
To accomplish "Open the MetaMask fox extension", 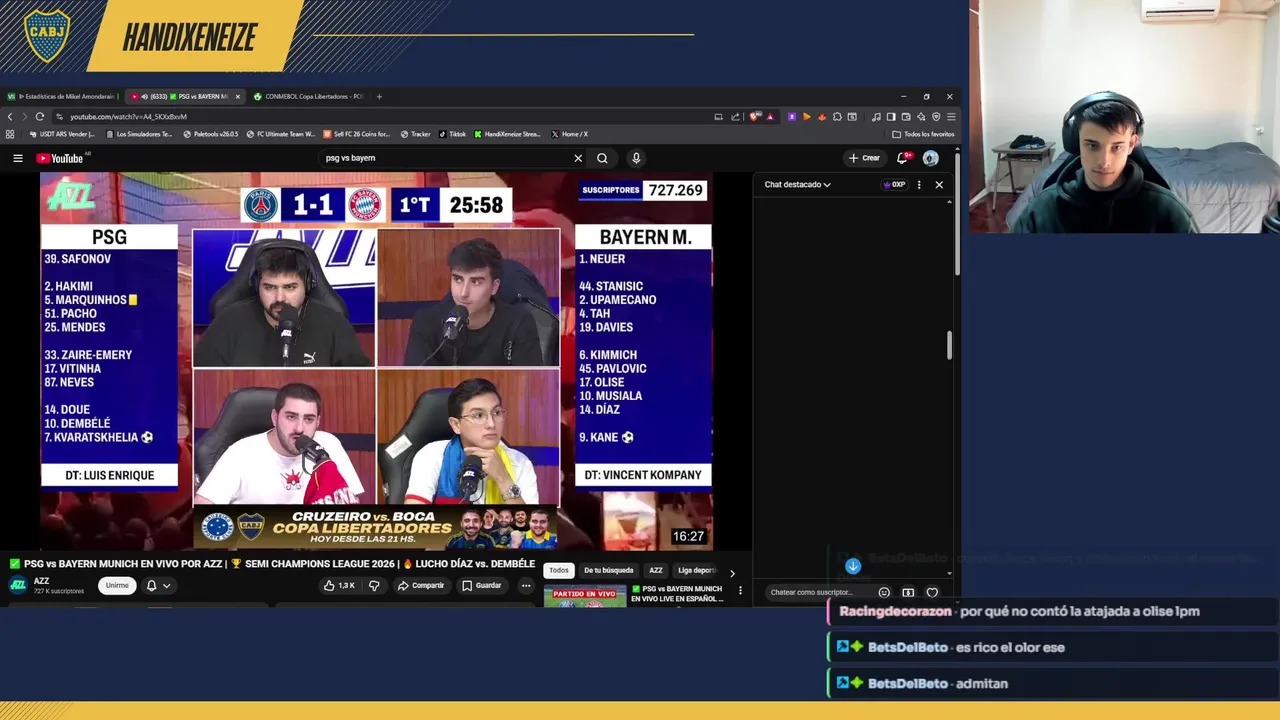I will tap(822, 117).
